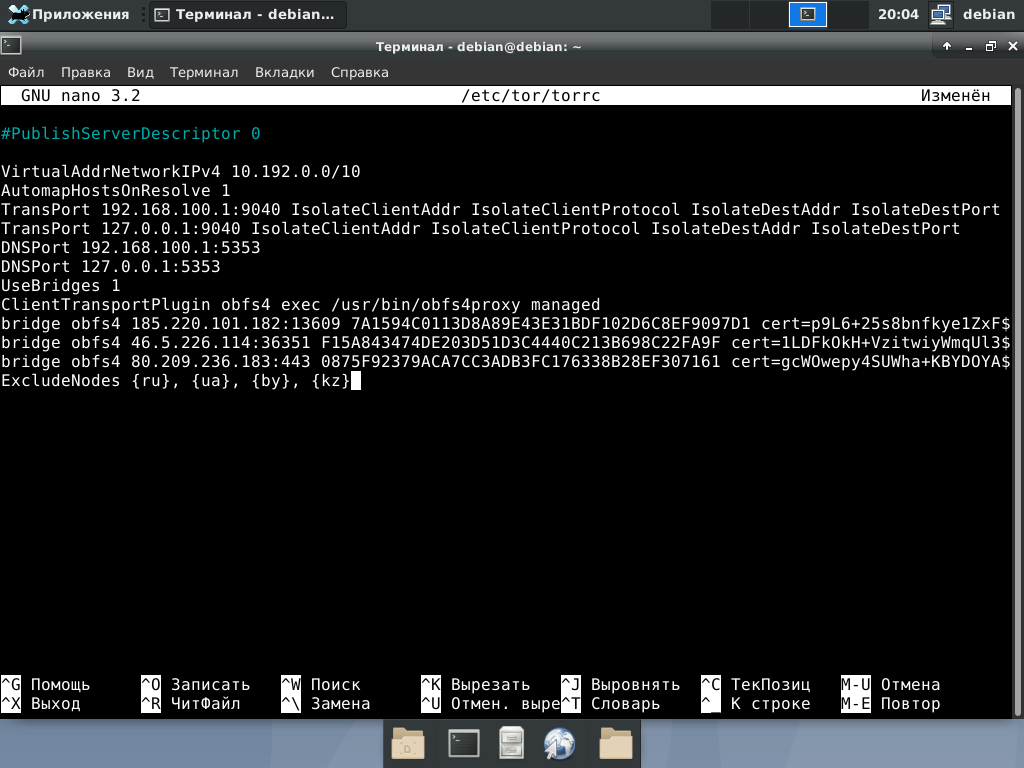Open the Файл menu
This screenshot has width=1024, height=768.
[27, 72]
